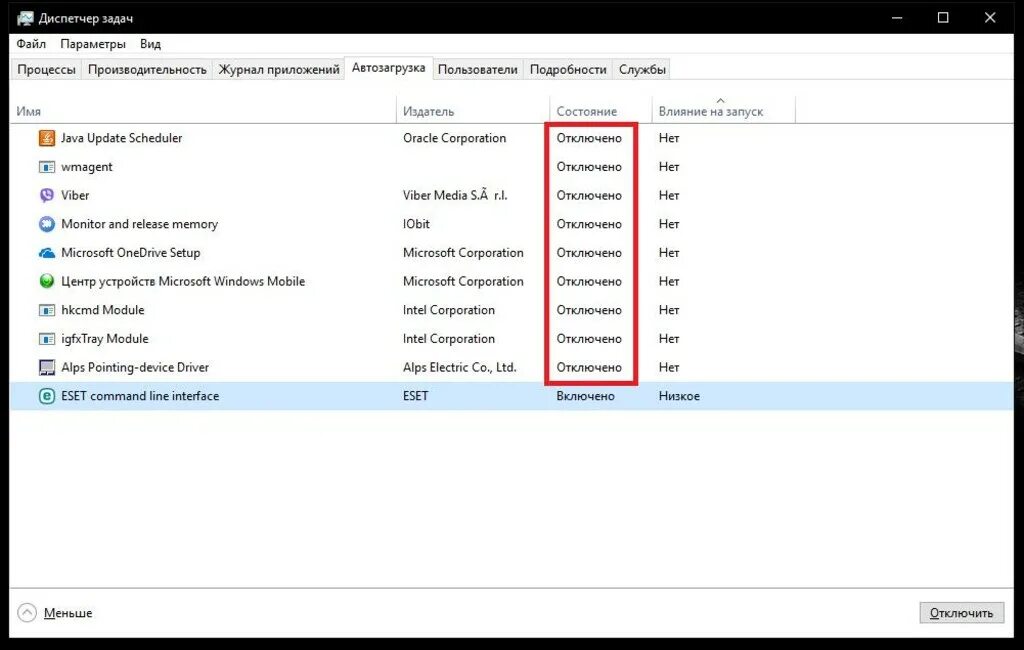Screen dimensions: 1024x650
Task: Minimize the Диспетчер задач window
Action: coord(897,18)
